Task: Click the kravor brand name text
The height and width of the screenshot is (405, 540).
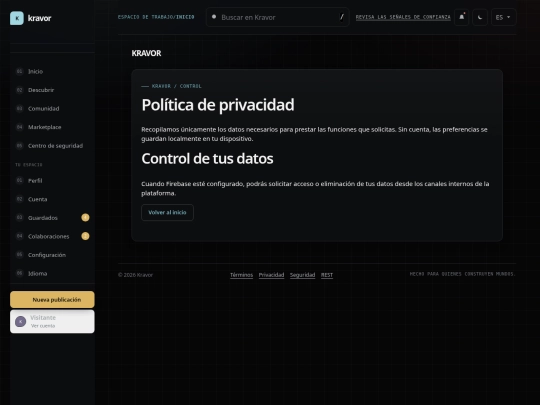Action: pyautogui.click(x=40, y=18)
